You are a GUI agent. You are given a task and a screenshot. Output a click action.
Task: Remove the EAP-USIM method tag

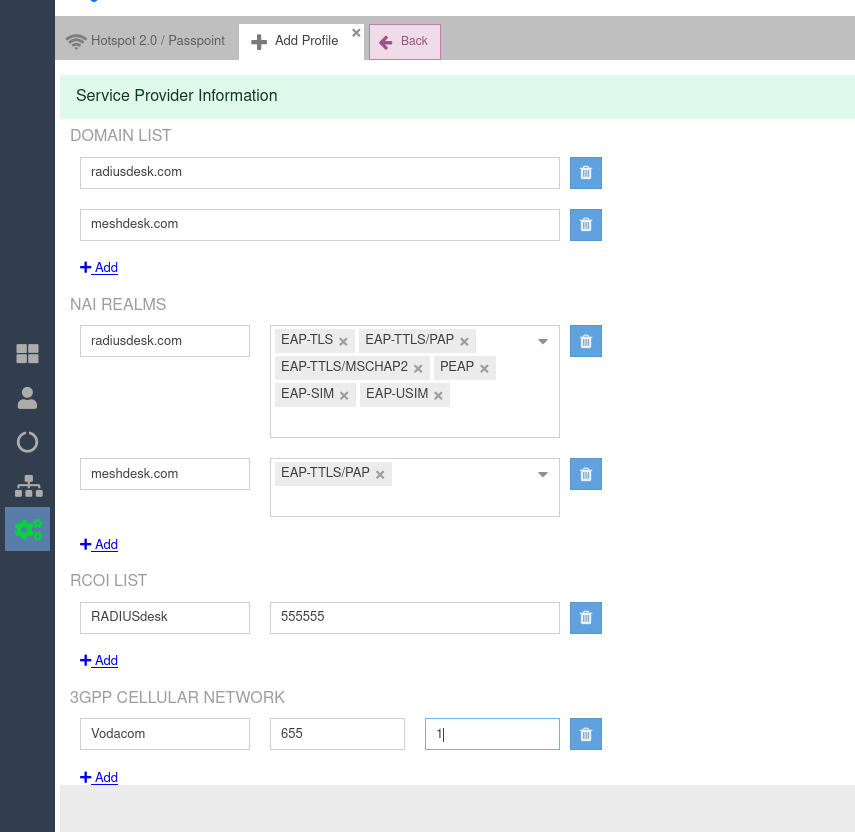tap(438, 395)
